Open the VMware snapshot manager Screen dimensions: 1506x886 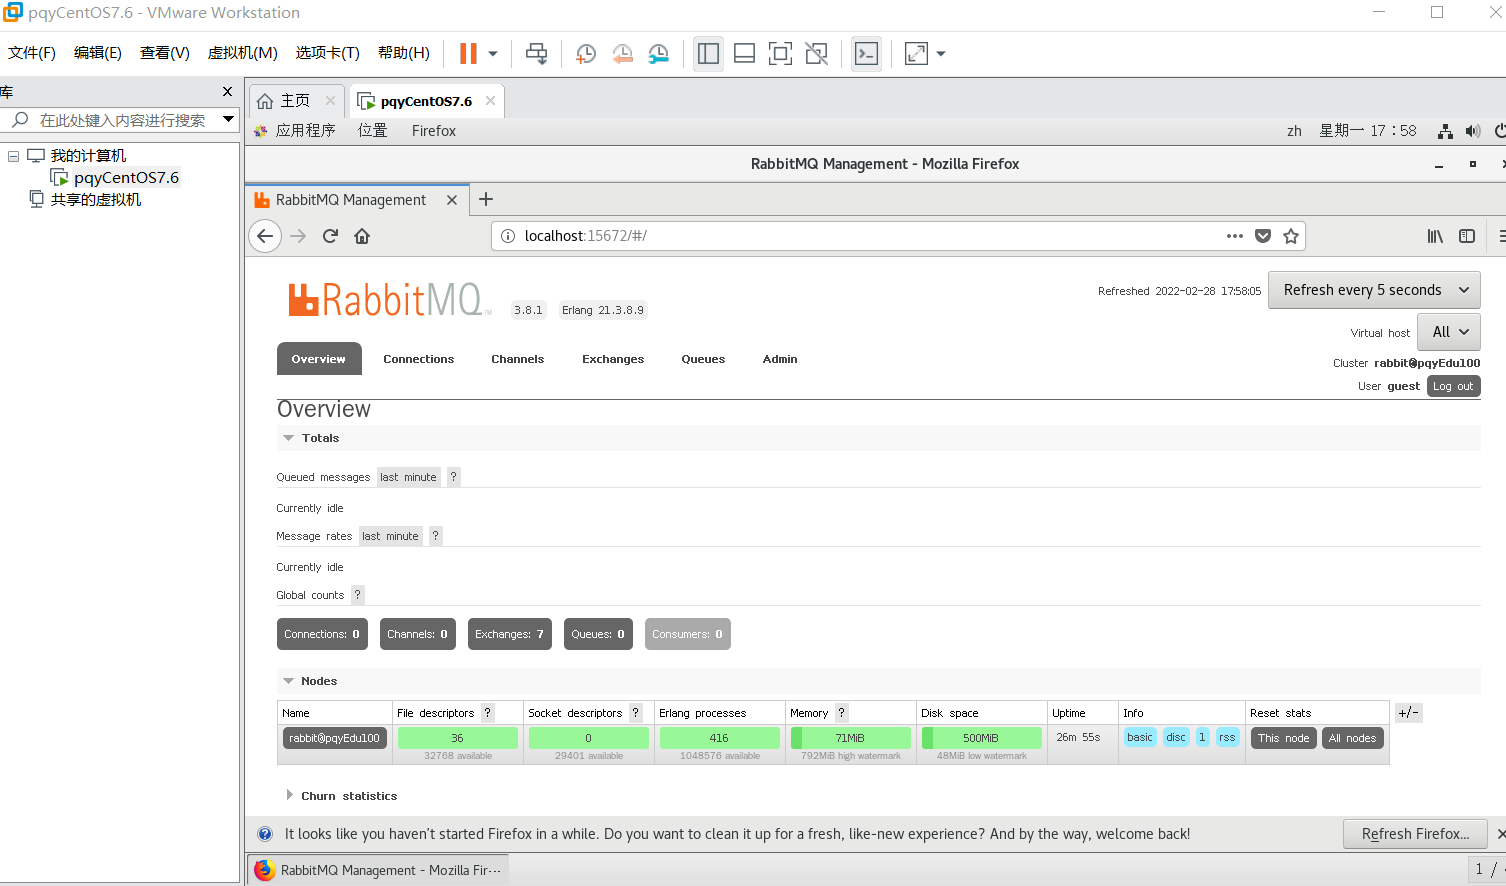click(658, 54)
